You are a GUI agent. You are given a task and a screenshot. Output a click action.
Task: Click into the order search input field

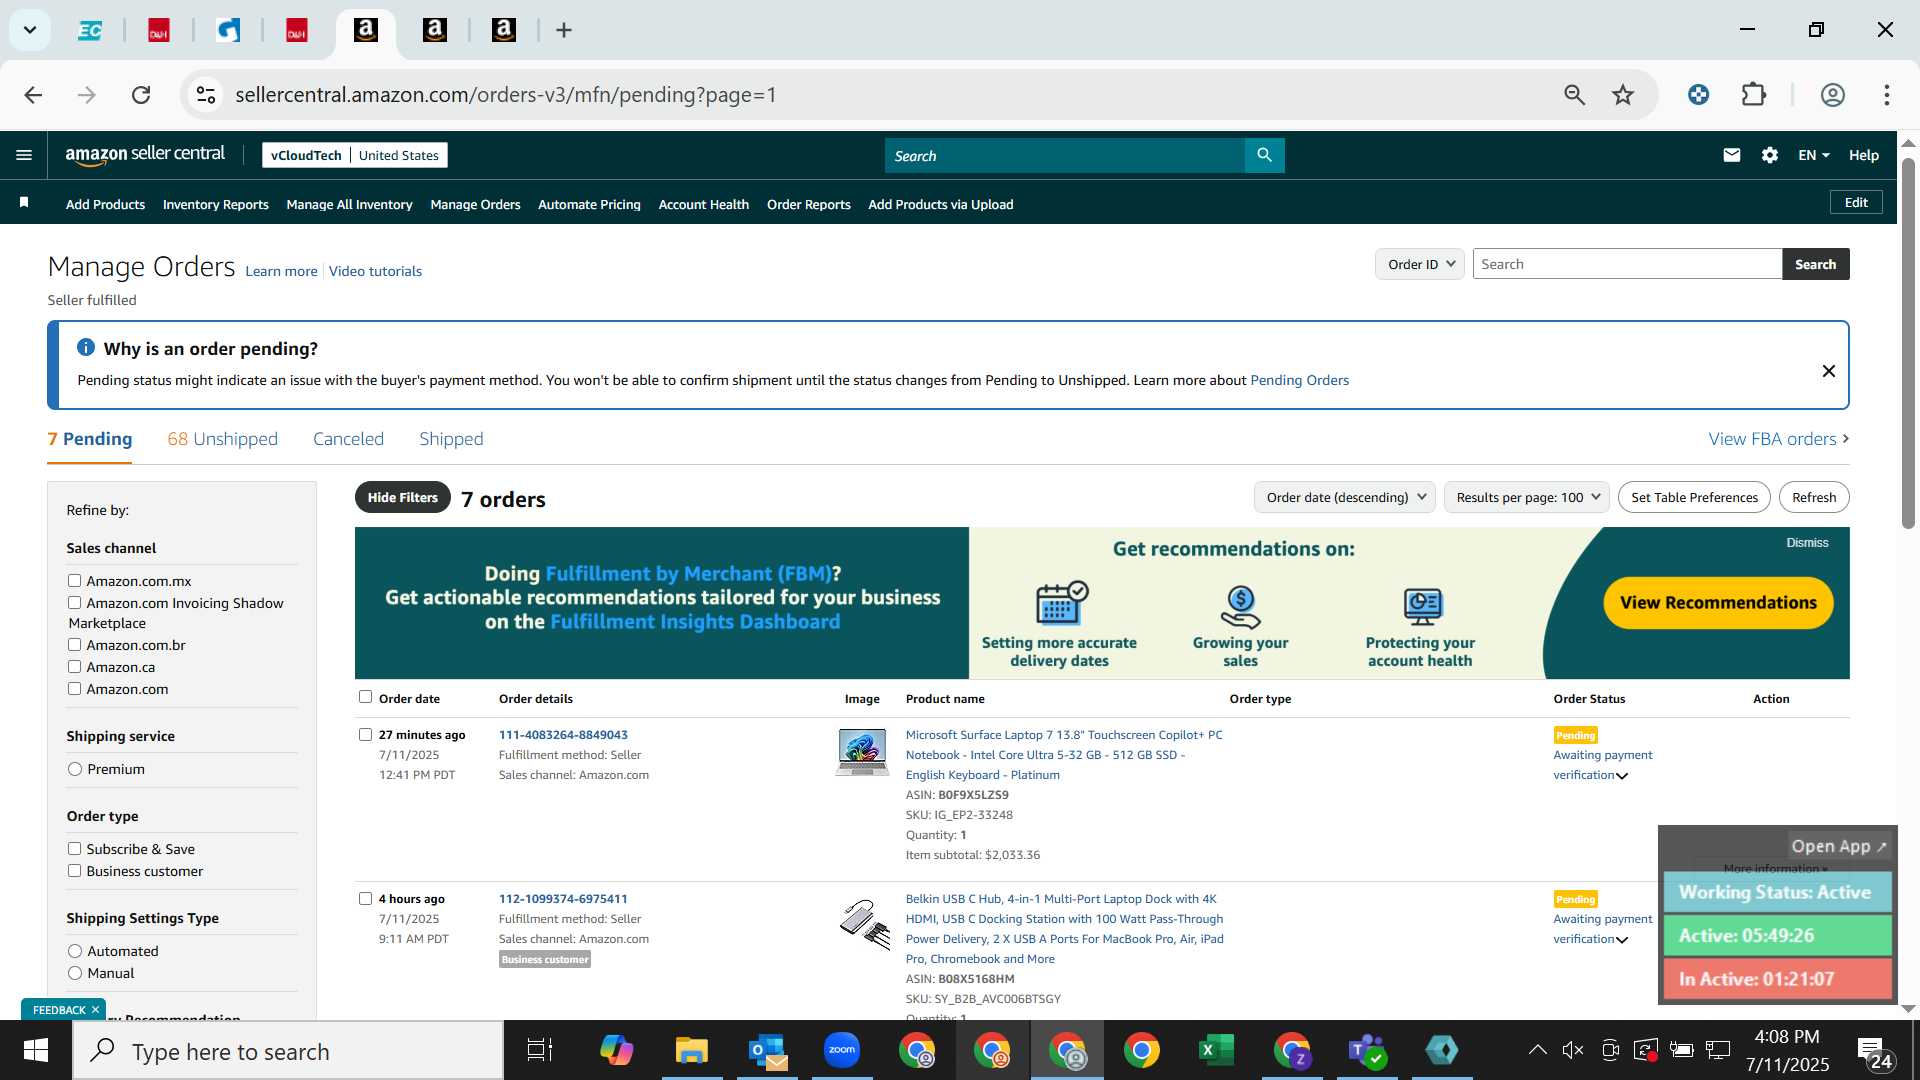point(1627,264)
